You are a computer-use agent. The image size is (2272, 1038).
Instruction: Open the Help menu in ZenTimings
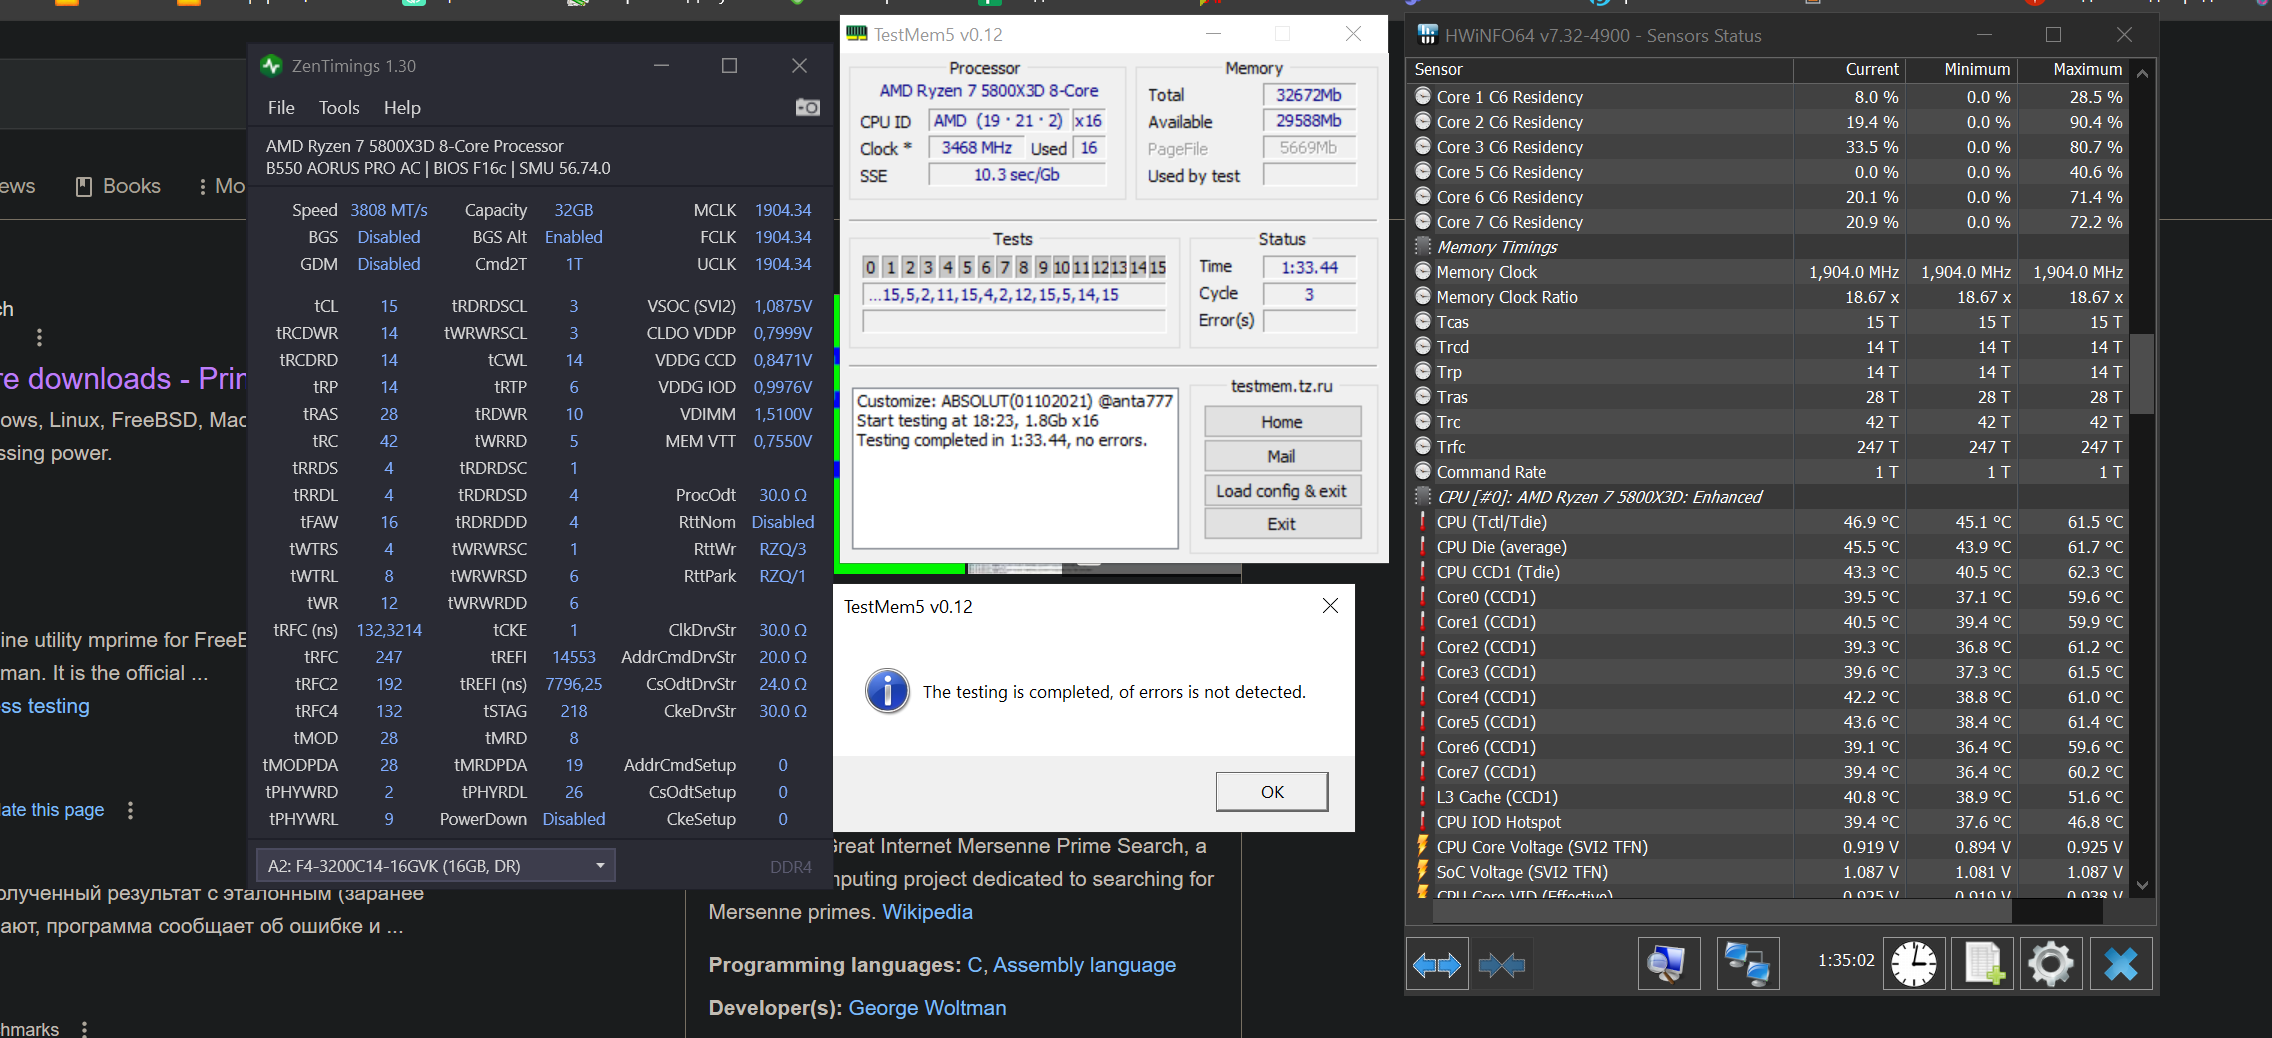coord(402,108)
